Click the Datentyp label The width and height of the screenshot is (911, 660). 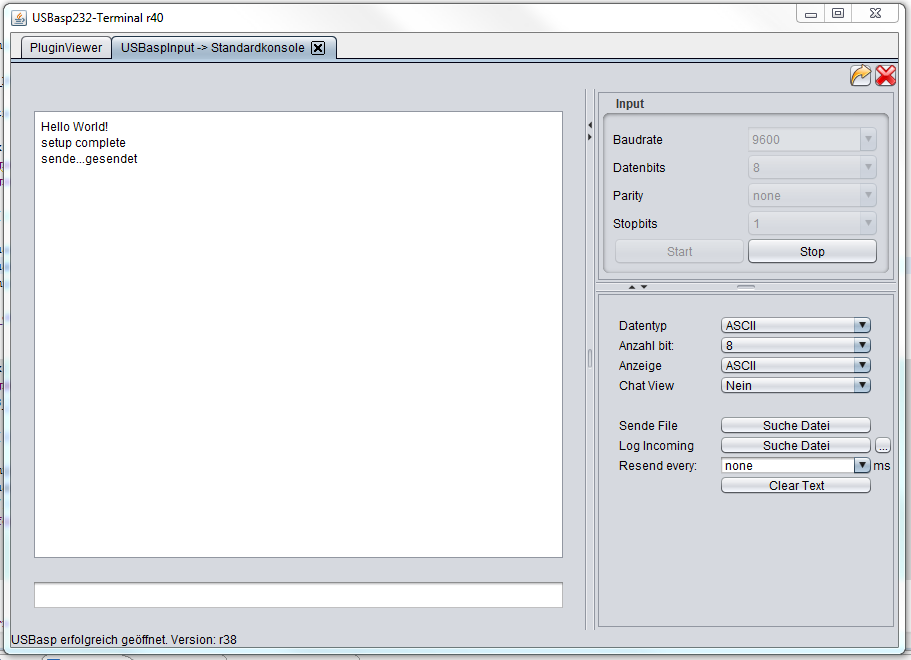coord(643,325)
